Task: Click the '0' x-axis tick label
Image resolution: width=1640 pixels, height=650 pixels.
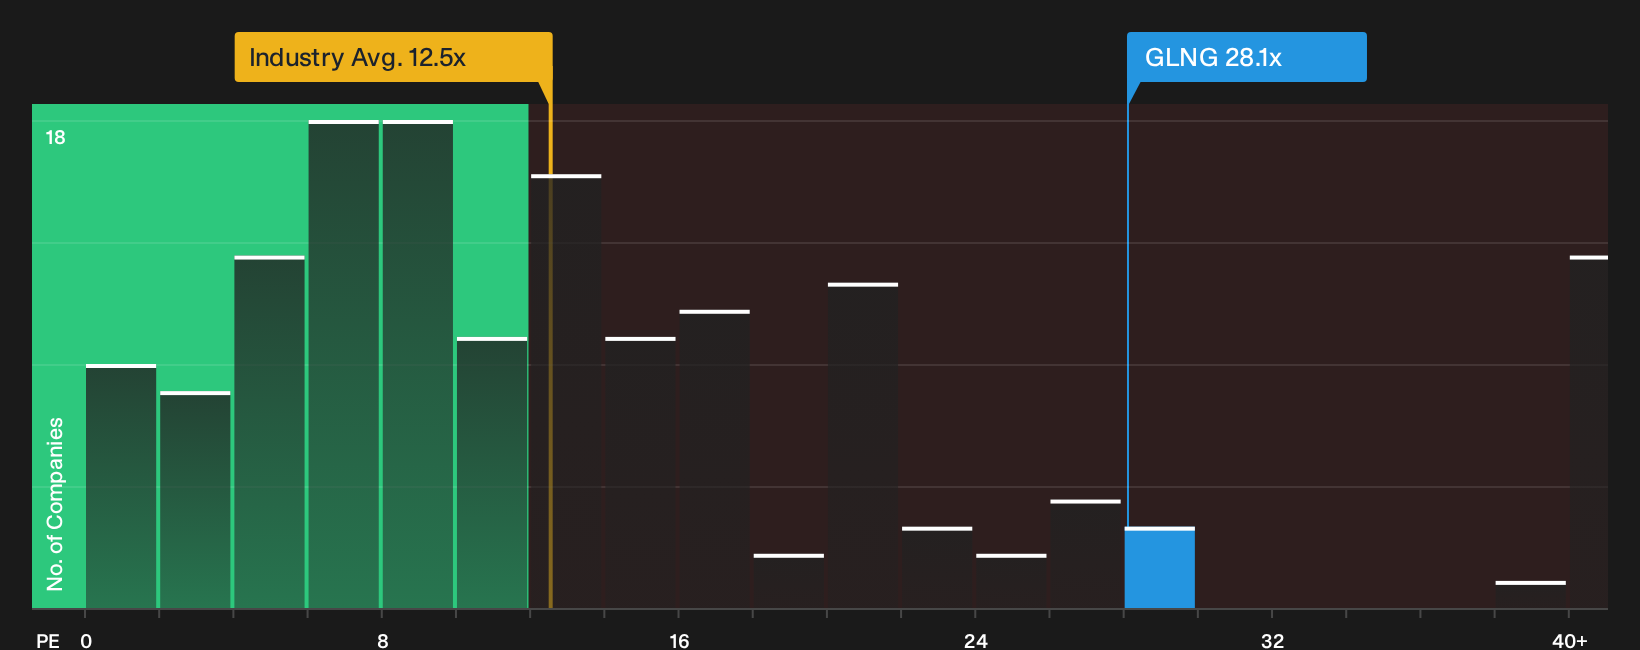Action: pyautogui.click(x=86, y=640)
